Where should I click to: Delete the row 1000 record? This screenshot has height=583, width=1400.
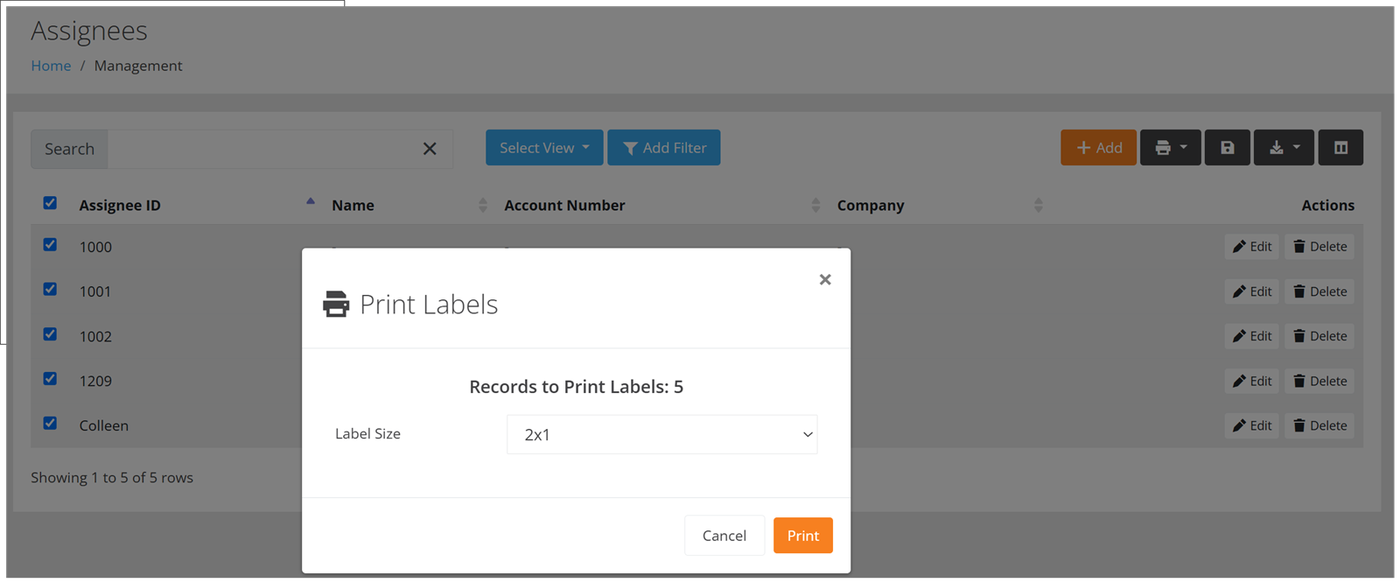[x=1319, y=247]
